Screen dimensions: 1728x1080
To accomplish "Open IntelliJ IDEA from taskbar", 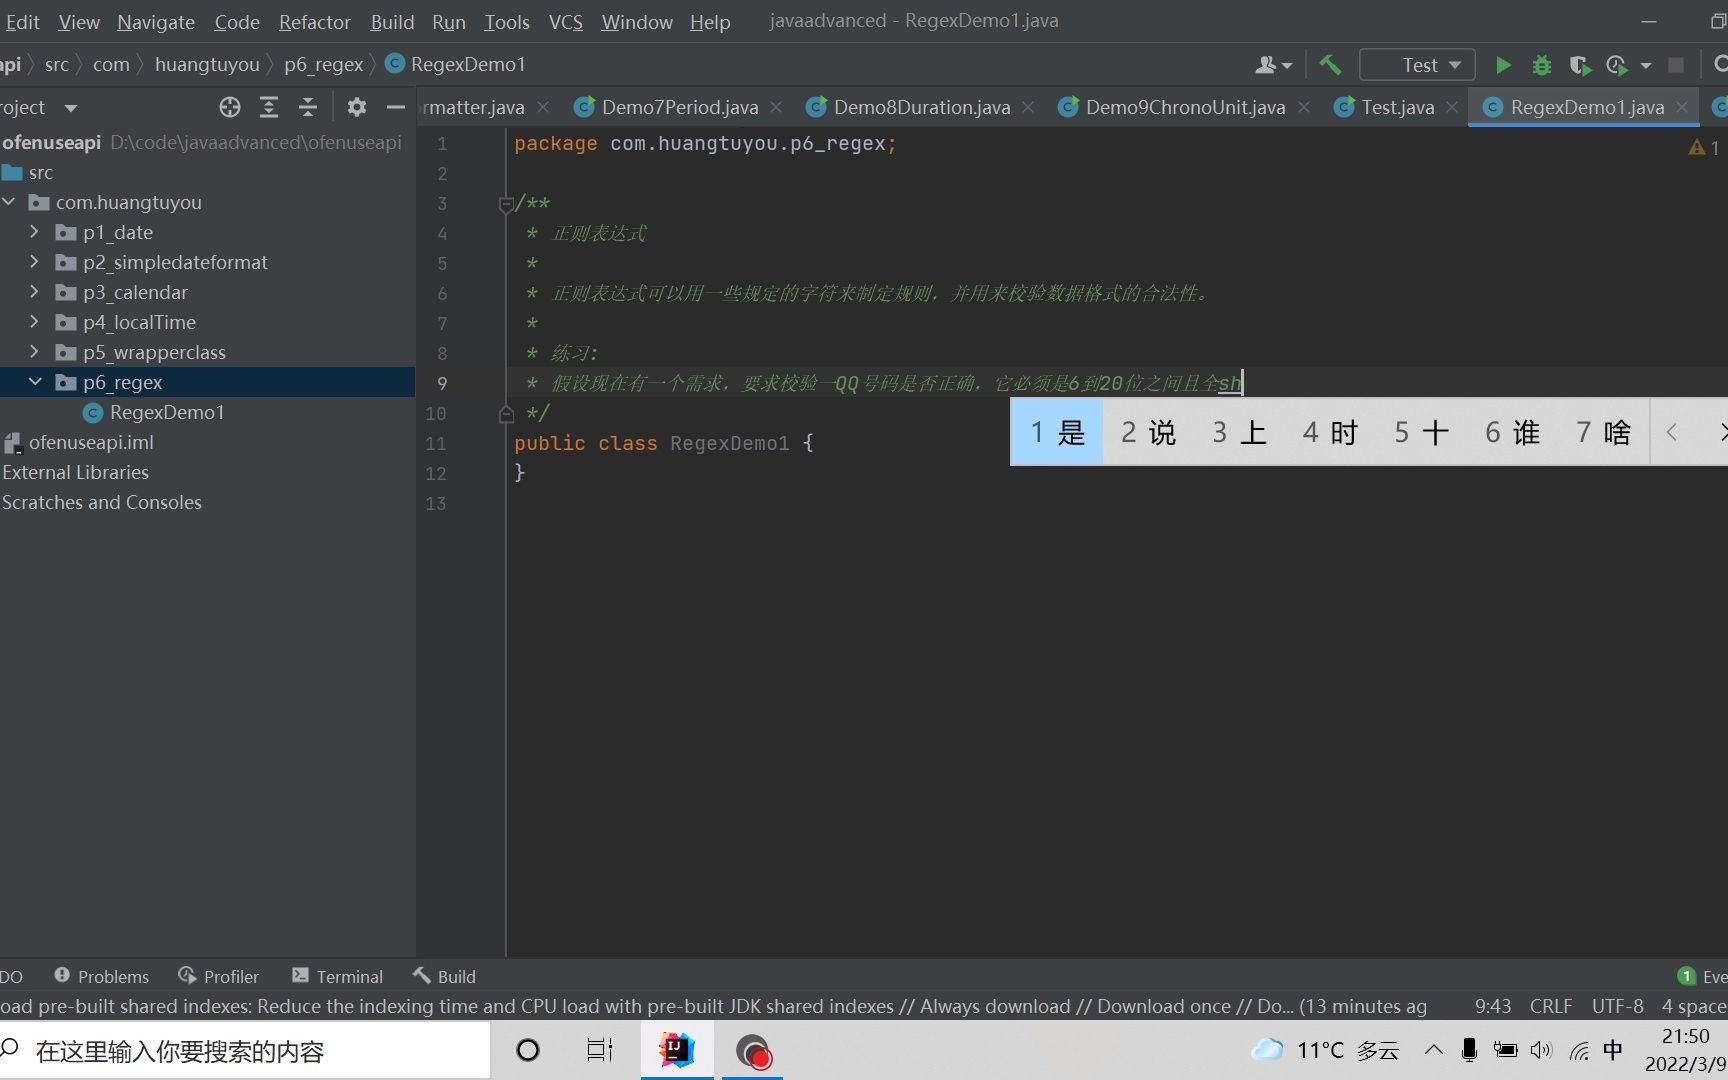I will pyautogui.click(x=677, y=1050).
